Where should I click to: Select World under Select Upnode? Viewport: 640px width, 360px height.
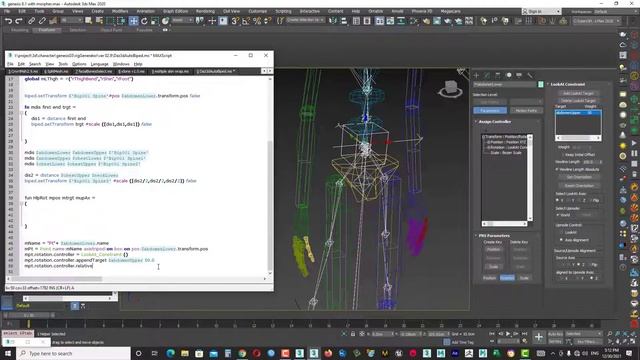coord(558,215)
